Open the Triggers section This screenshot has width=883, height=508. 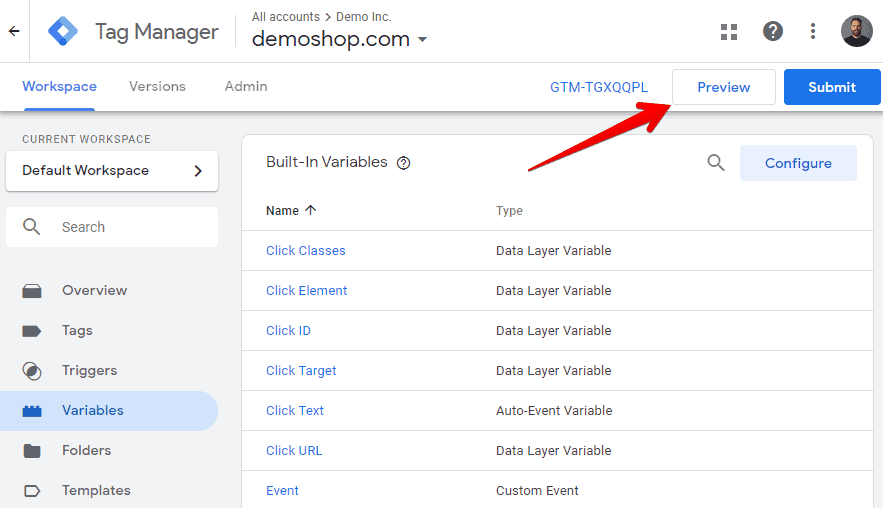coord(90,371)
